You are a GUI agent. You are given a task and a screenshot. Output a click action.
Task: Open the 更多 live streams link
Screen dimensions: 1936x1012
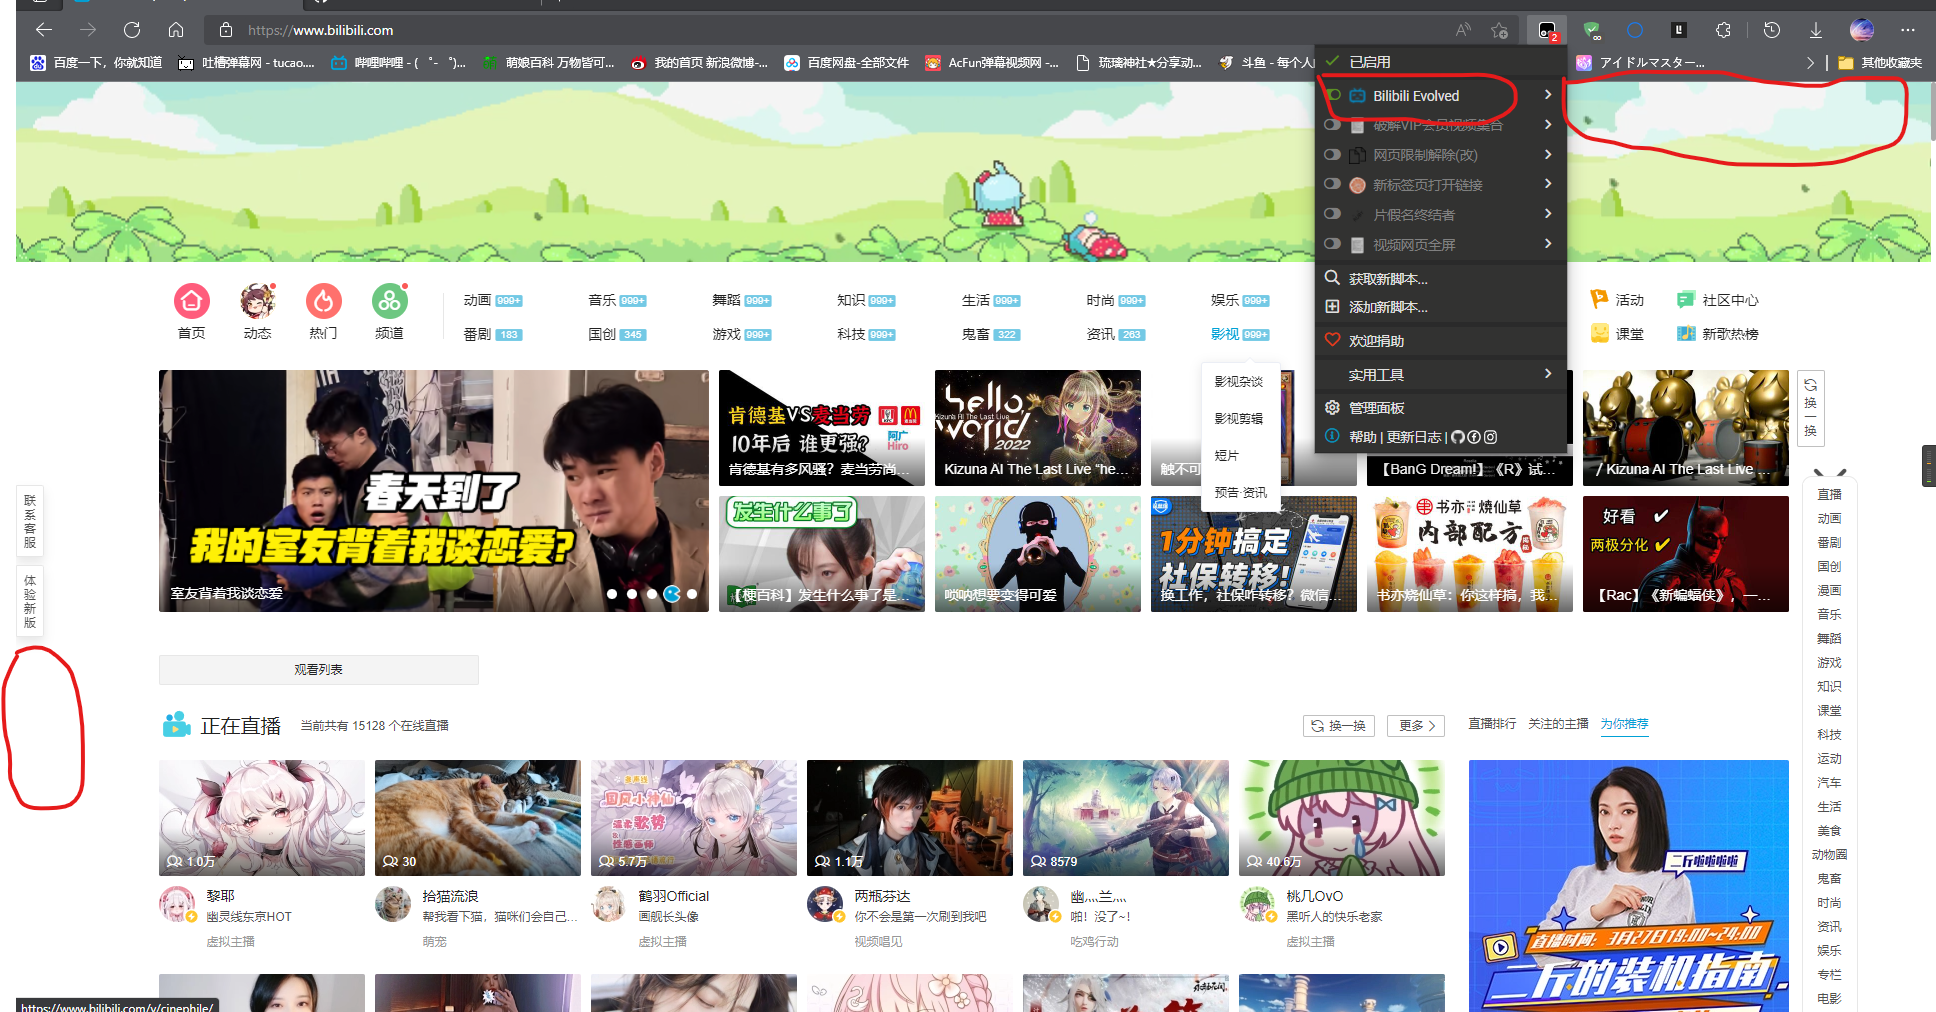(x=1416, y=725)
